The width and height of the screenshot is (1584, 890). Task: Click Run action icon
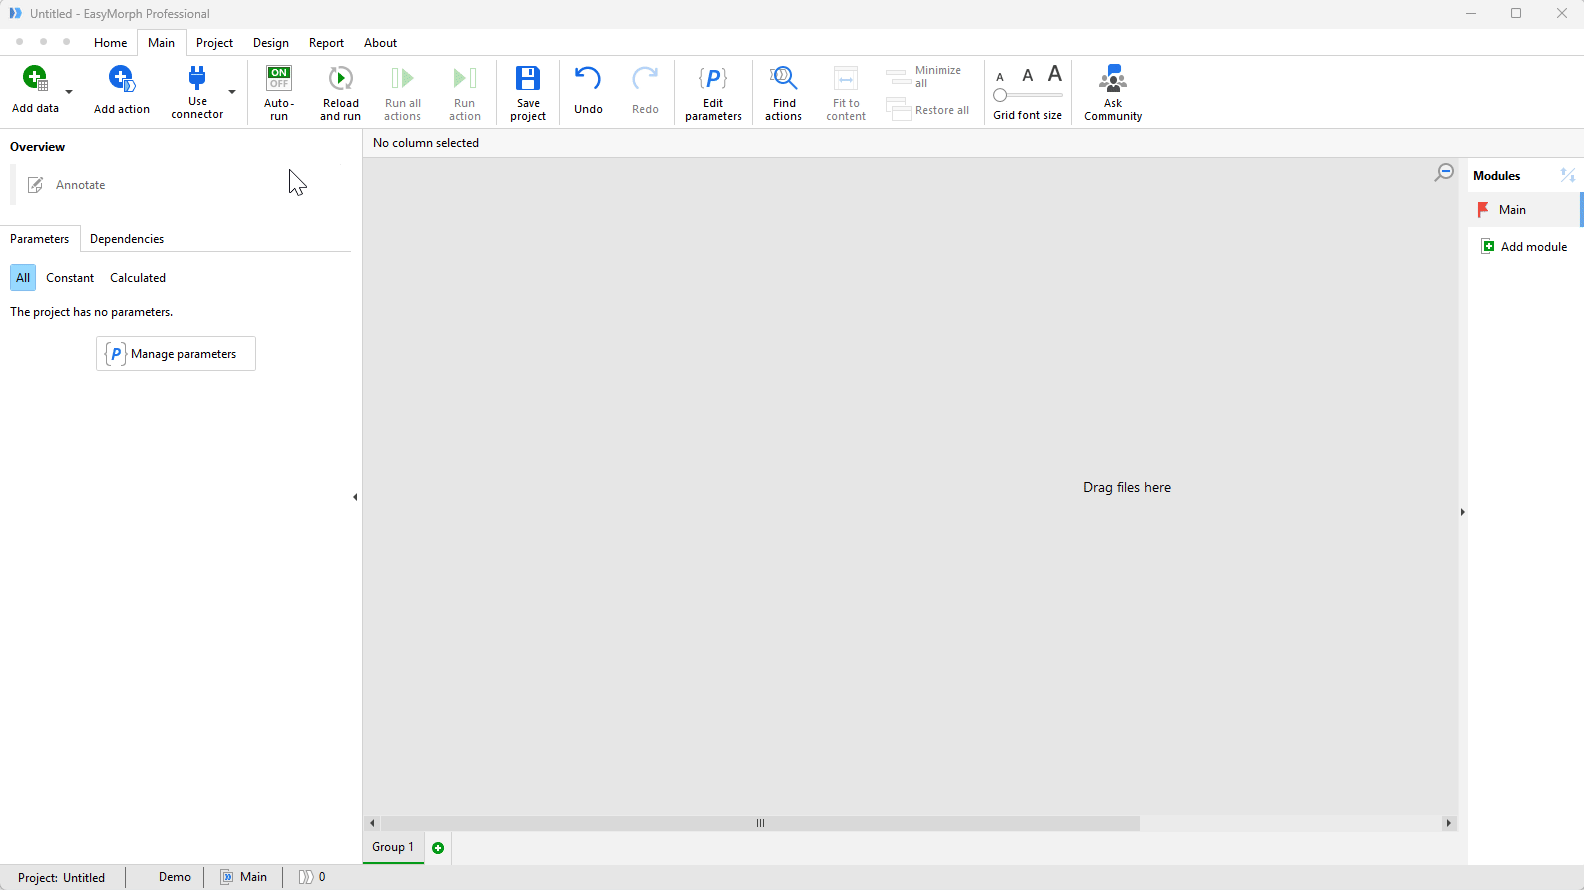[x=465, y=78]
